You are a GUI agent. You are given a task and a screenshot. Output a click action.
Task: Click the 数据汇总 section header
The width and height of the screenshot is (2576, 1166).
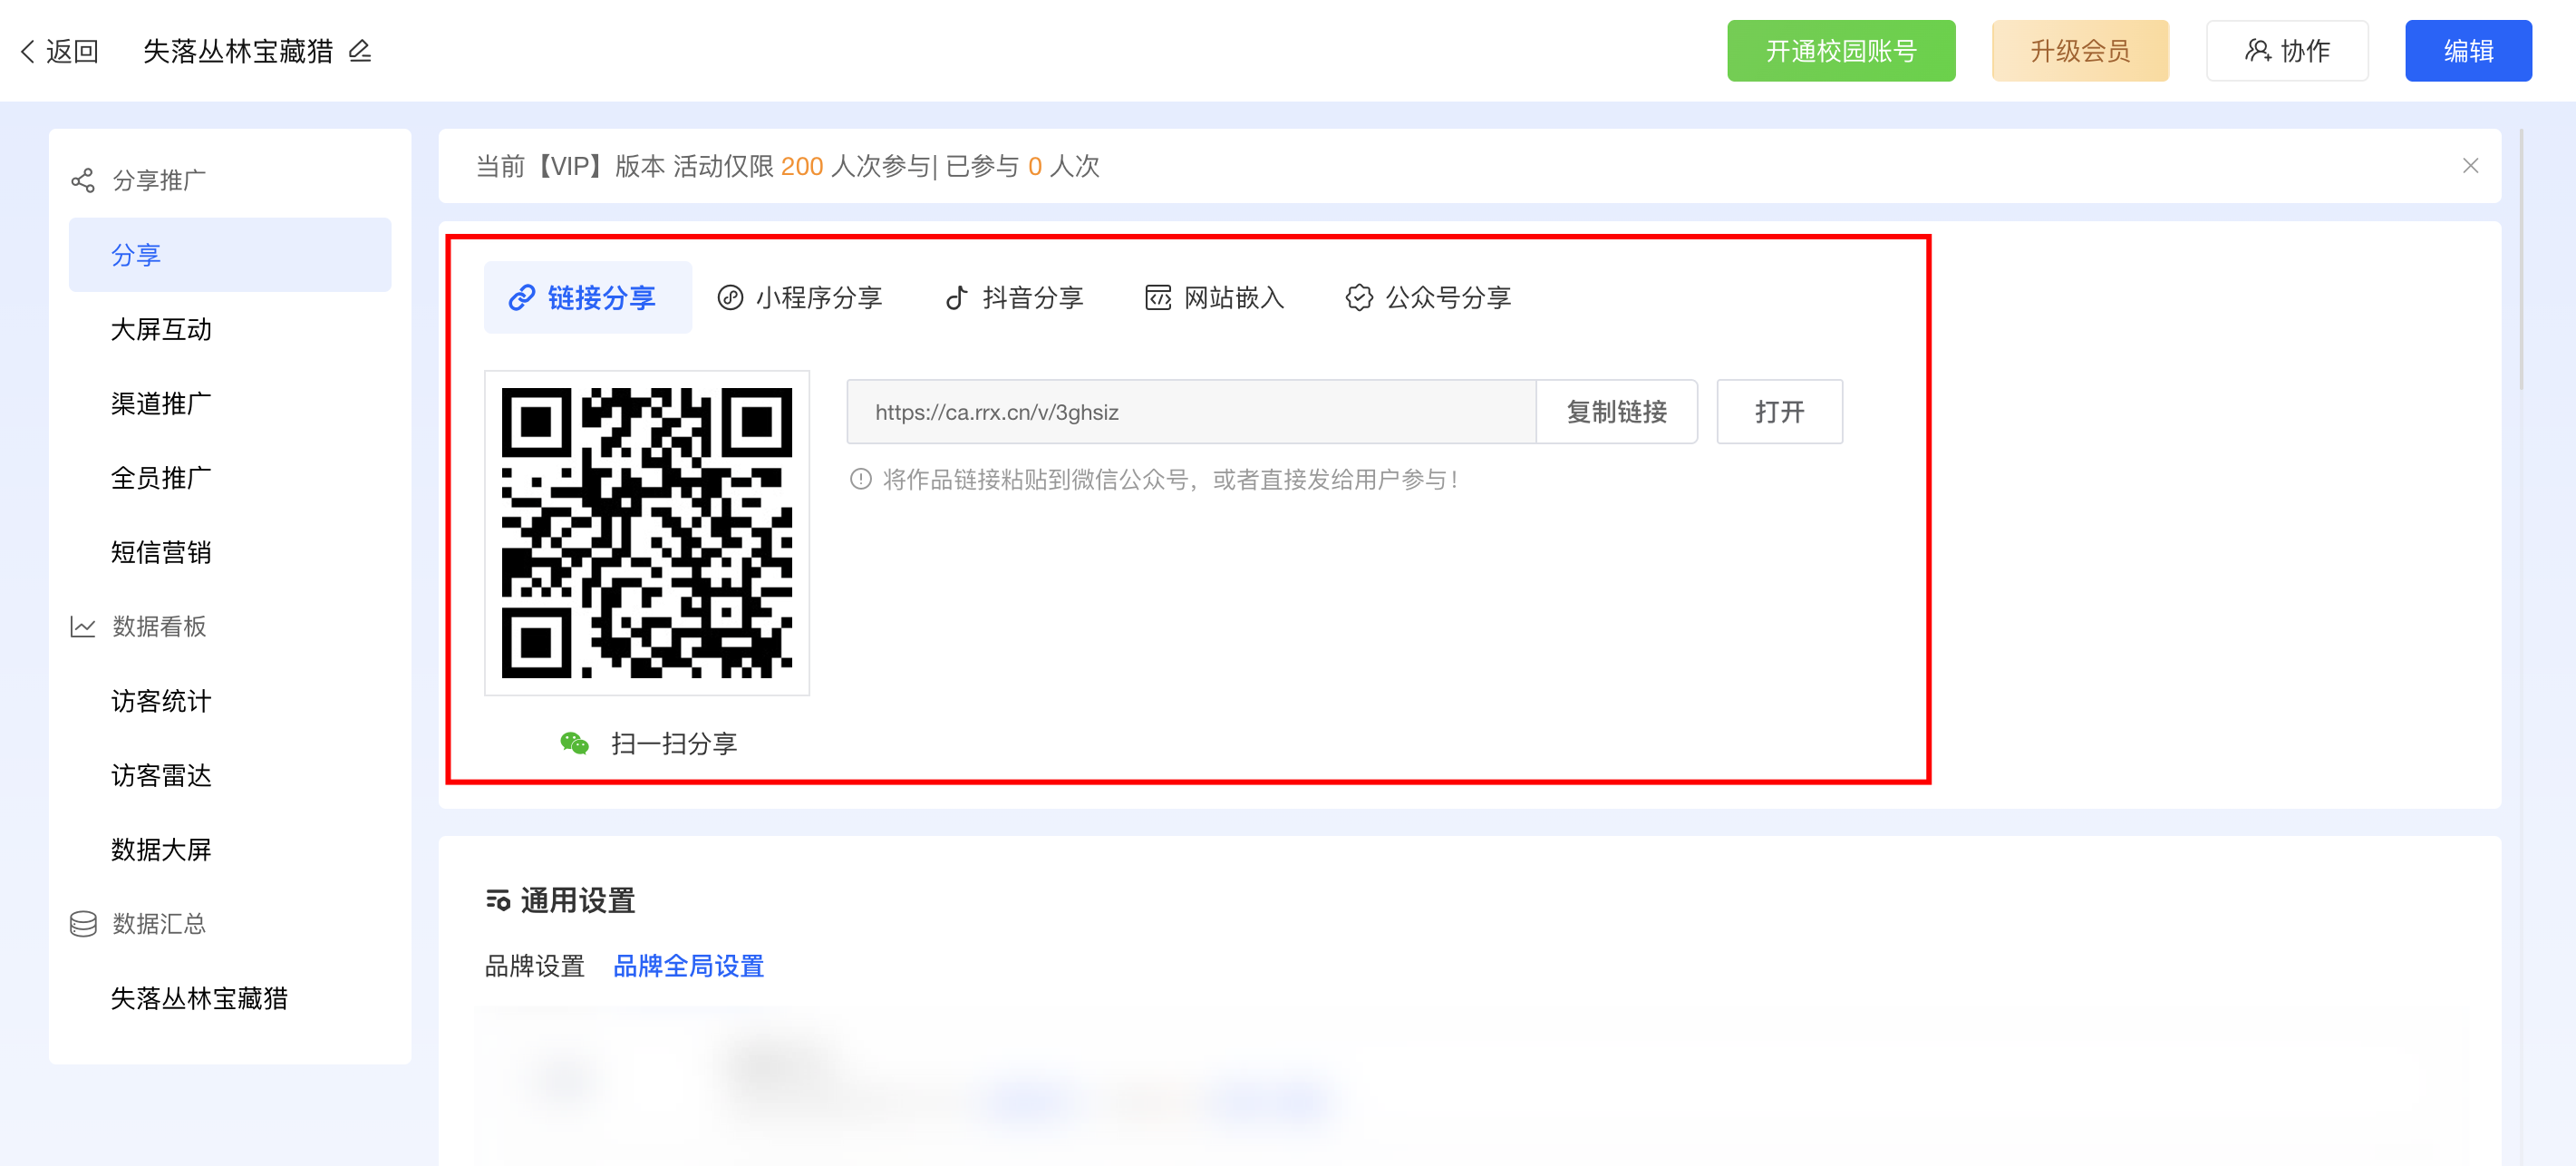pos(159,924)
